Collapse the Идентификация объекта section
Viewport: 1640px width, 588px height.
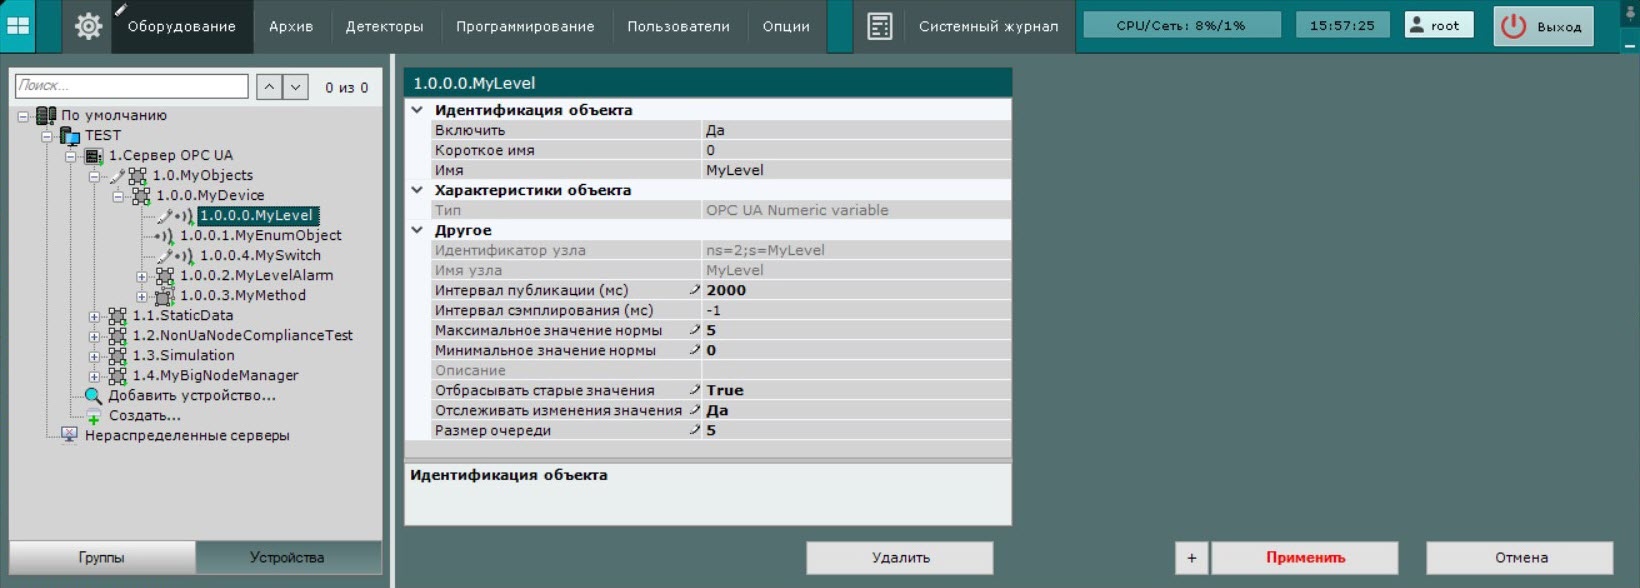tap(417, 110)
